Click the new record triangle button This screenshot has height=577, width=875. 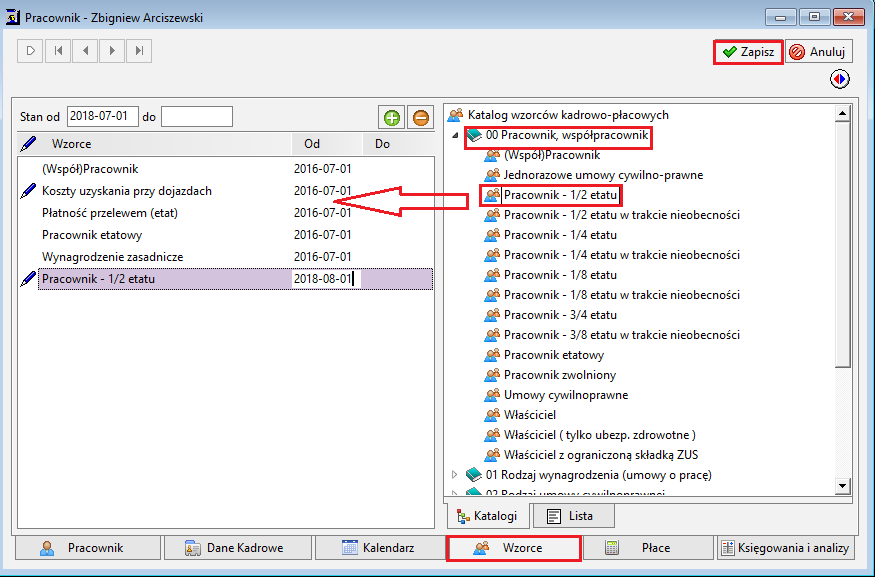point(30,51)
